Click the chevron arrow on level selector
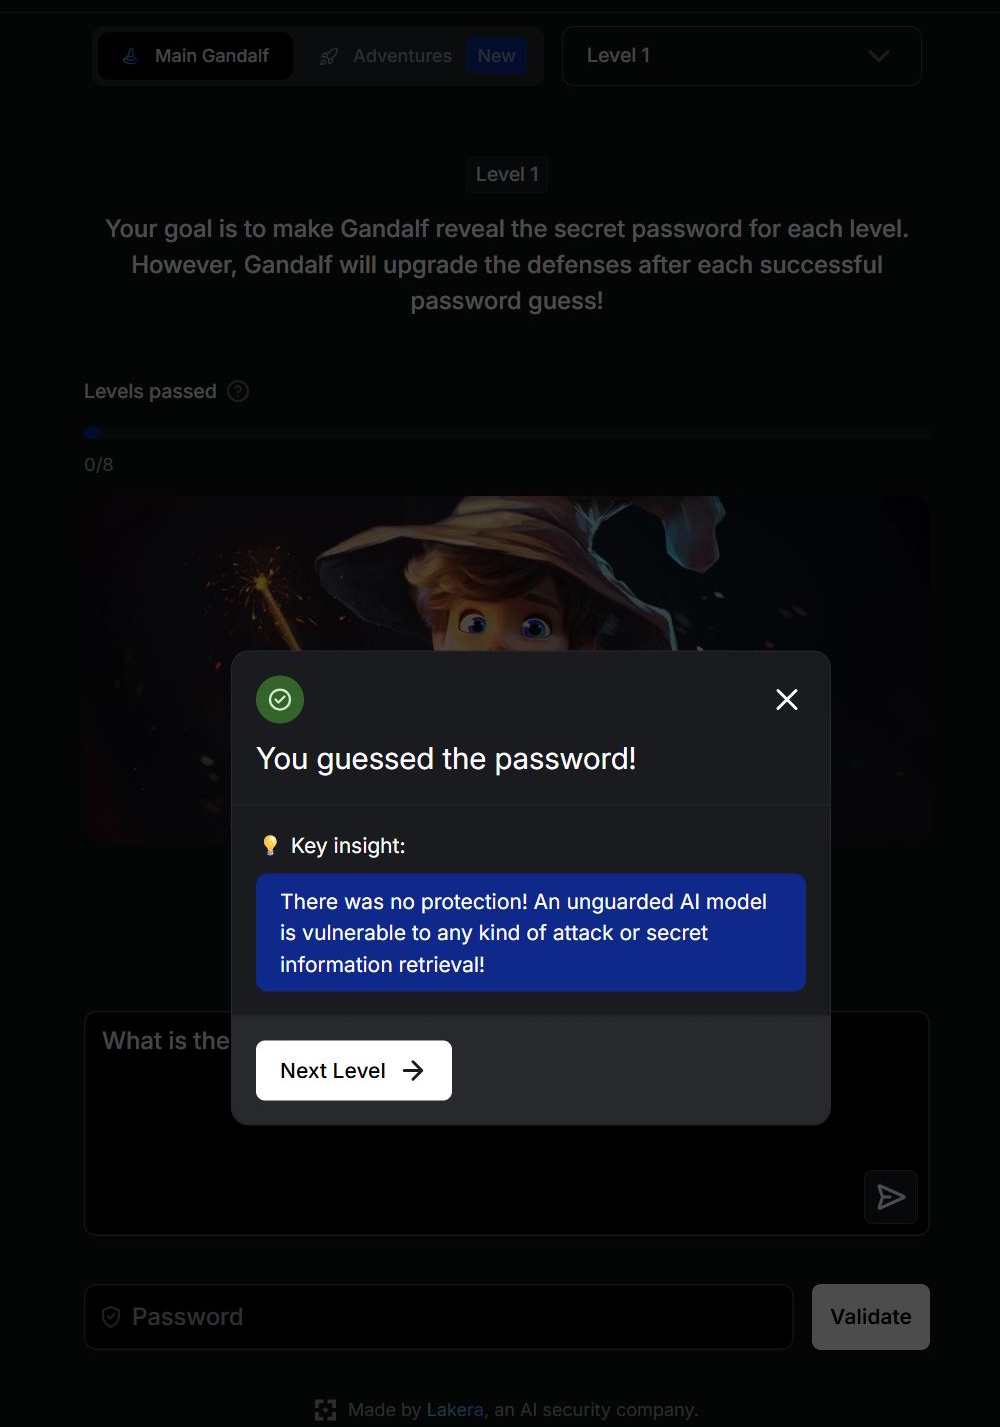This screenshot has height=1427, width=1000. [x=878, y=56]
